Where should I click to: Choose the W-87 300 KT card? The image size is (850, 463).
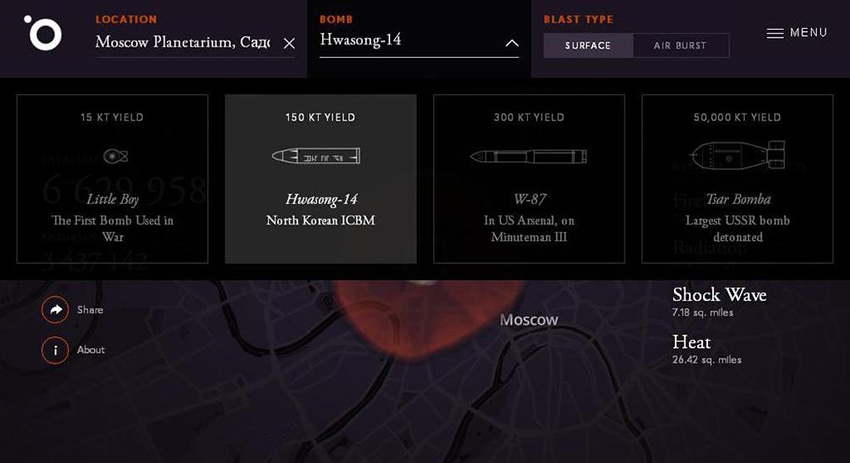pos(529,179)
